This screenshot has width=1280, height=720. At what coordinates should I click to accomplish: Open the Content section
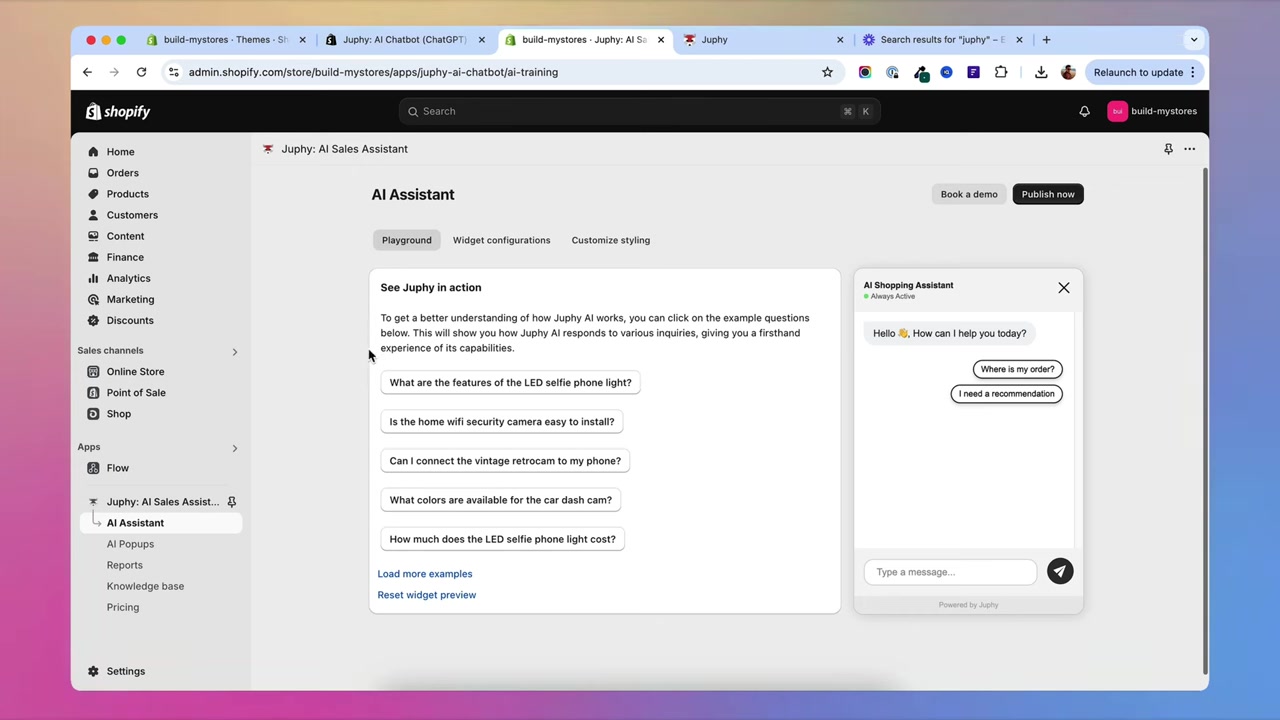tap(125, 236)
